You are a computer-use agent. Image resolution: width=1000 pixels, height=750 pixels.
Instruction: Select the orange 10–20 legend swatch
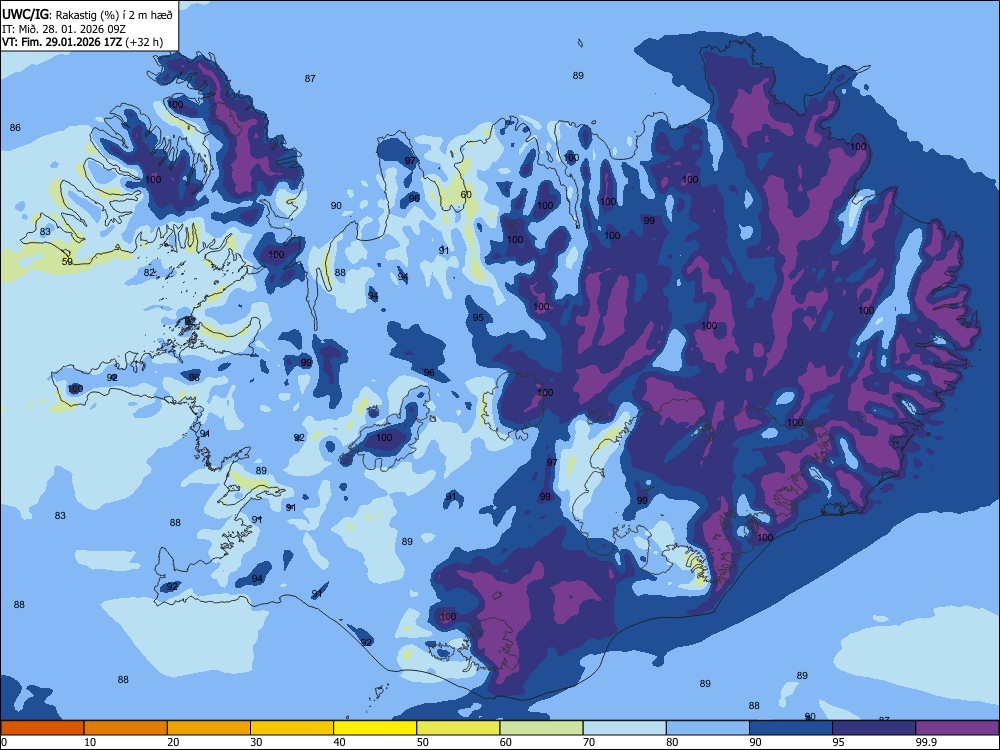[x=126, y=728]
